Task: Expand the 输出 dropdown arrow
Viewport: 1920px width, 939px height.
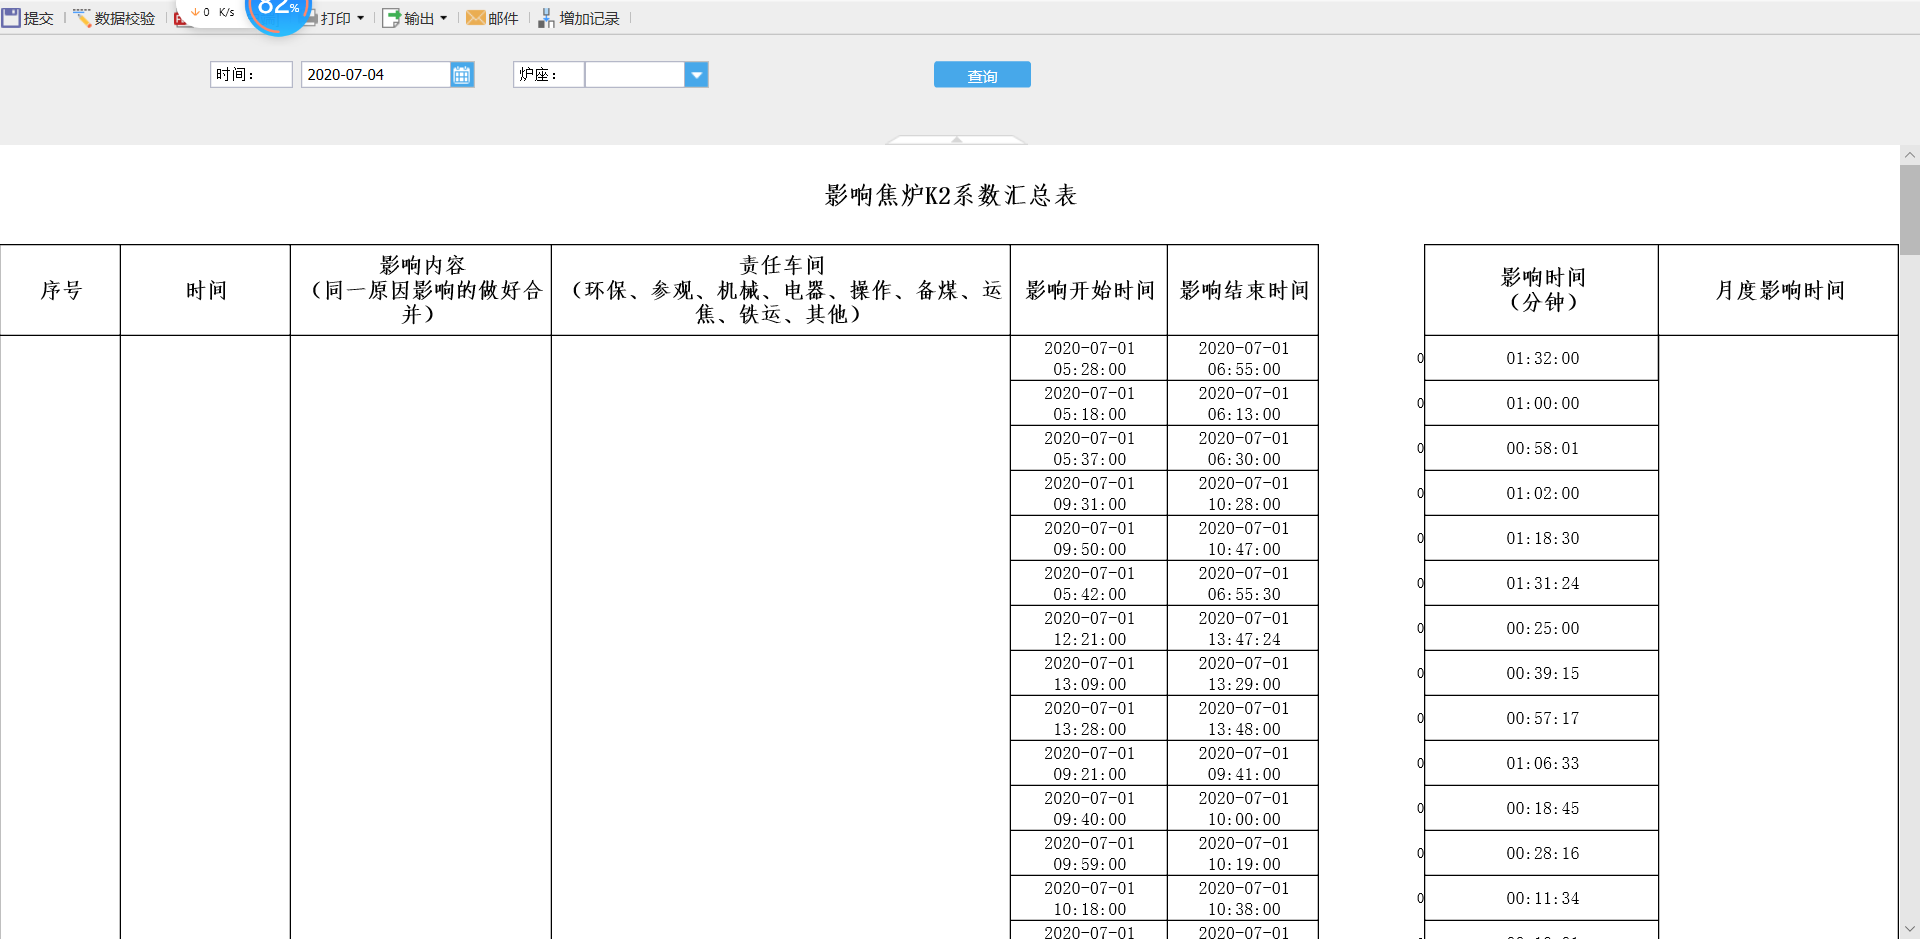Action: [443, 18]
